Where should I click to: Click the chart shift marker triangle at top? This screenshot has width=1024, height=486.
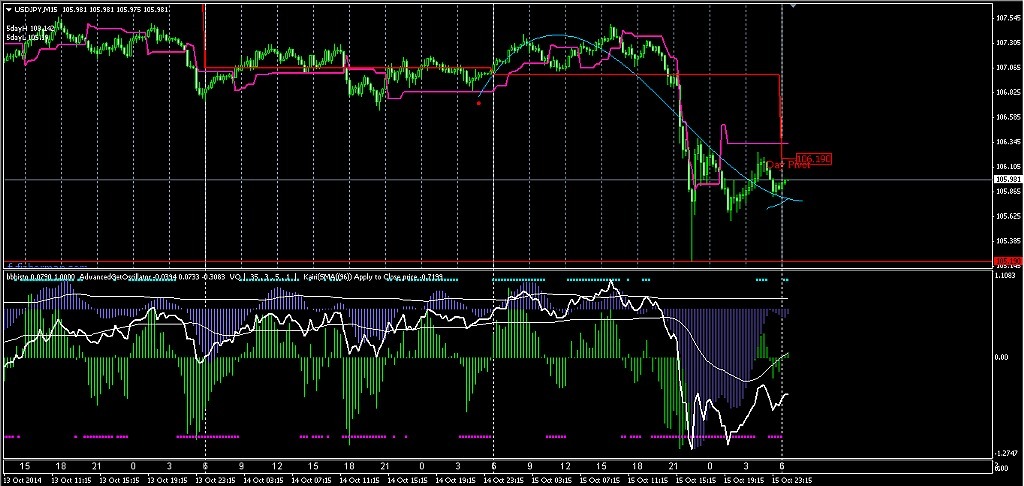[795, 6]
